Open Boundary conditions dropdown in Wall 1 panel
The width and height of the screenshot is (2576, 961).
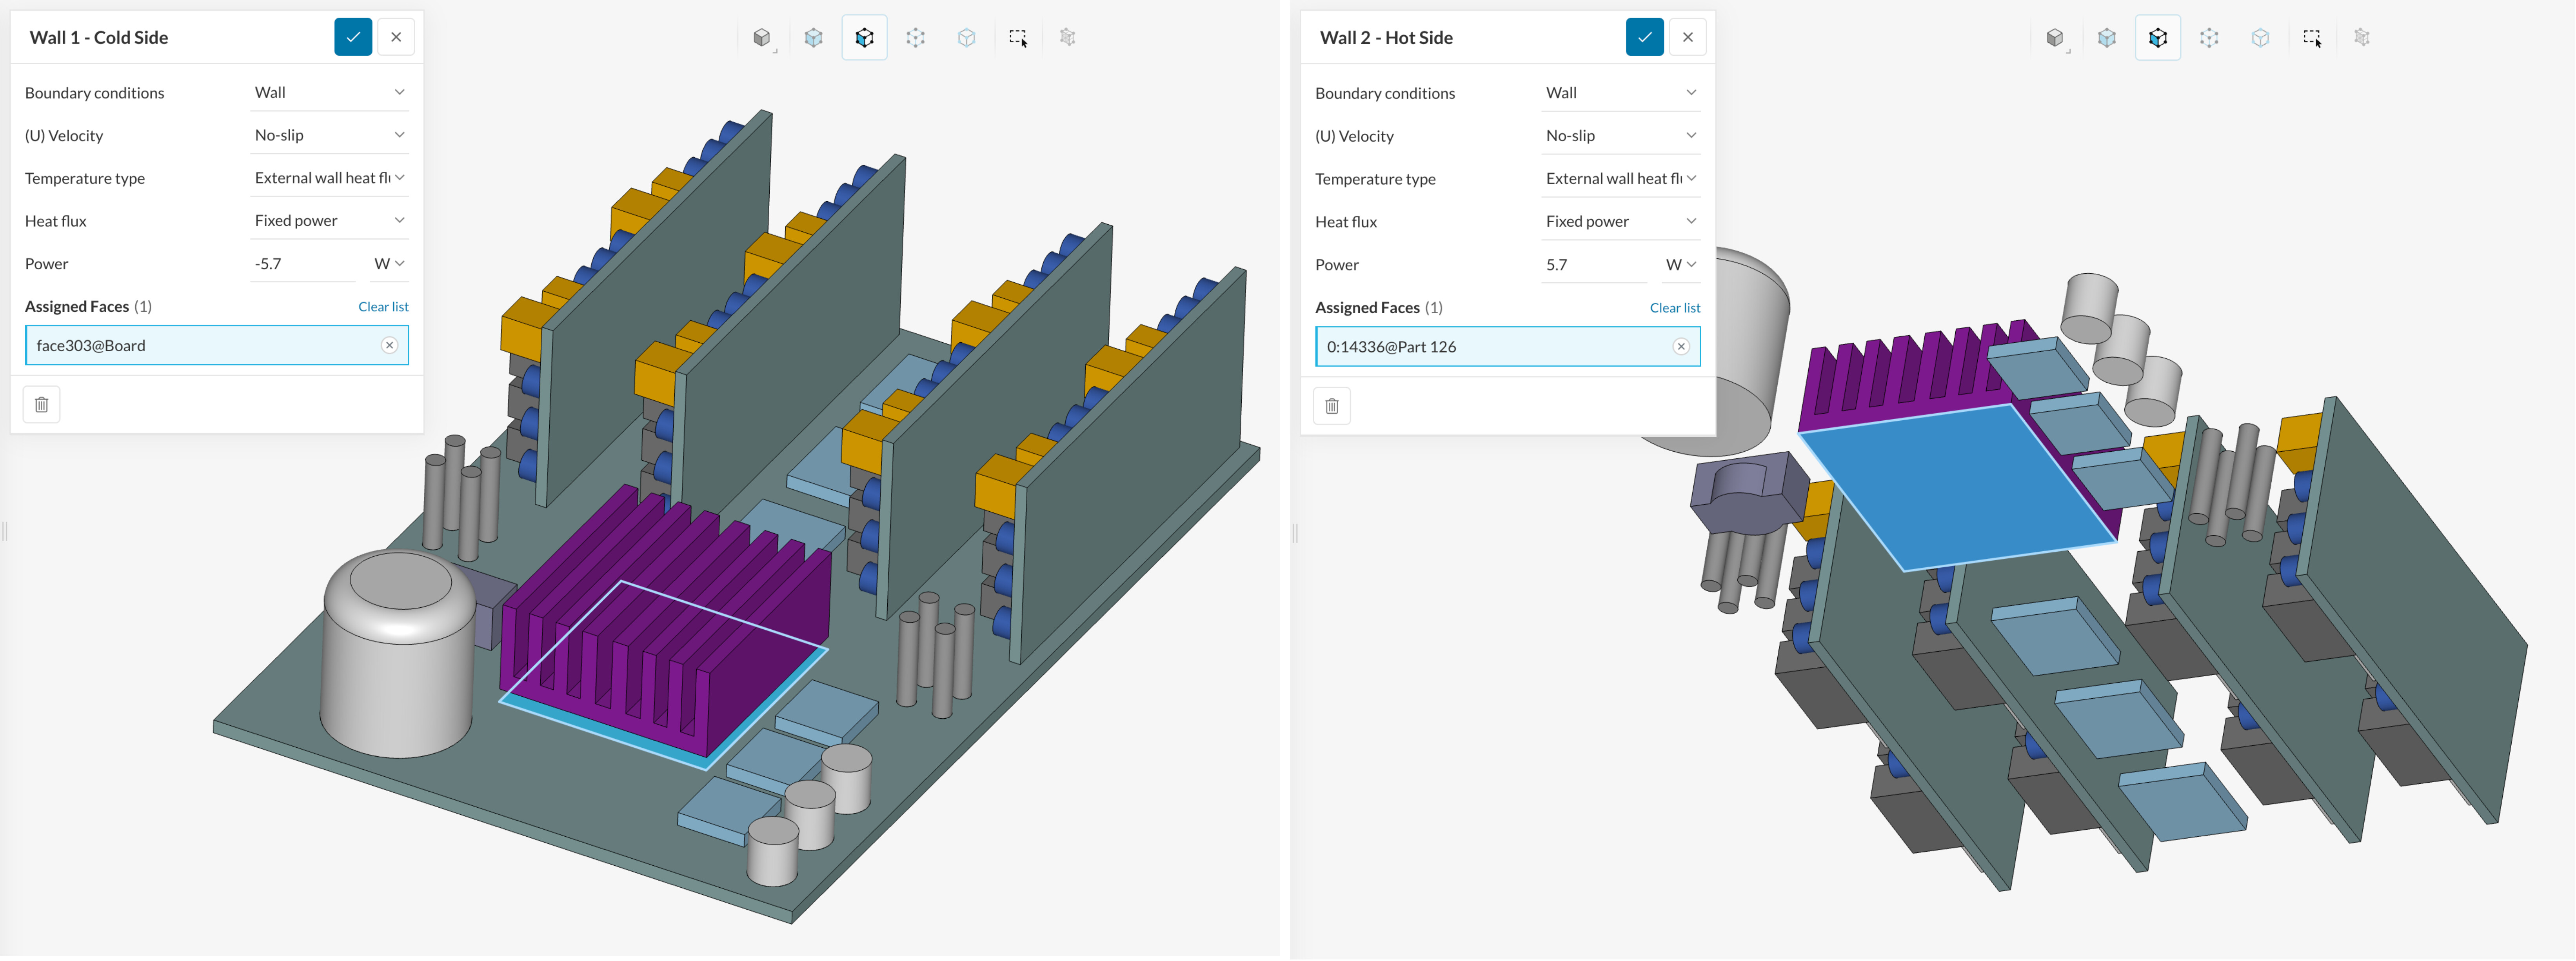coord(328,92)
